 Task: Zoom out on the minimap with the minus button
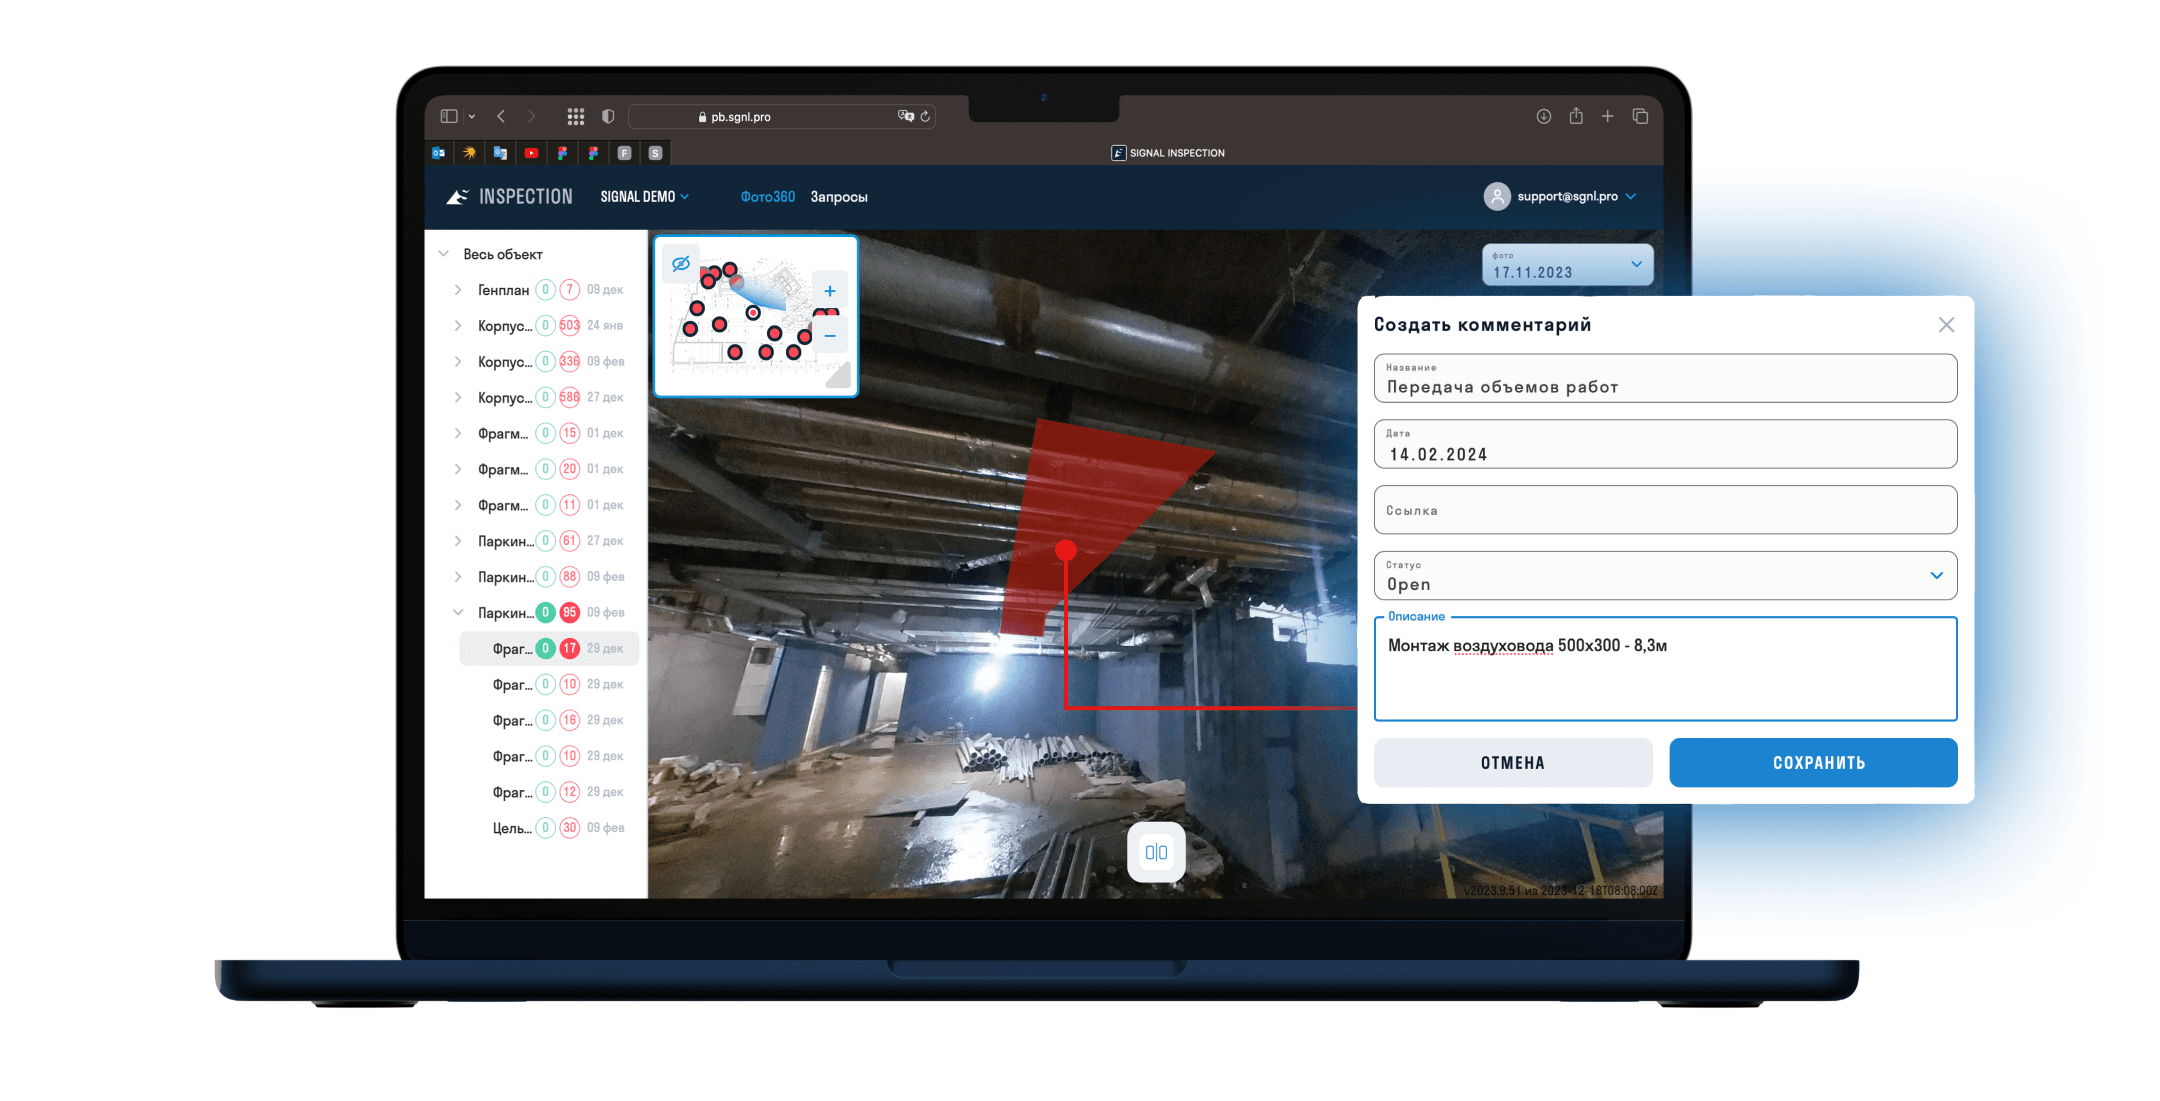830,336
